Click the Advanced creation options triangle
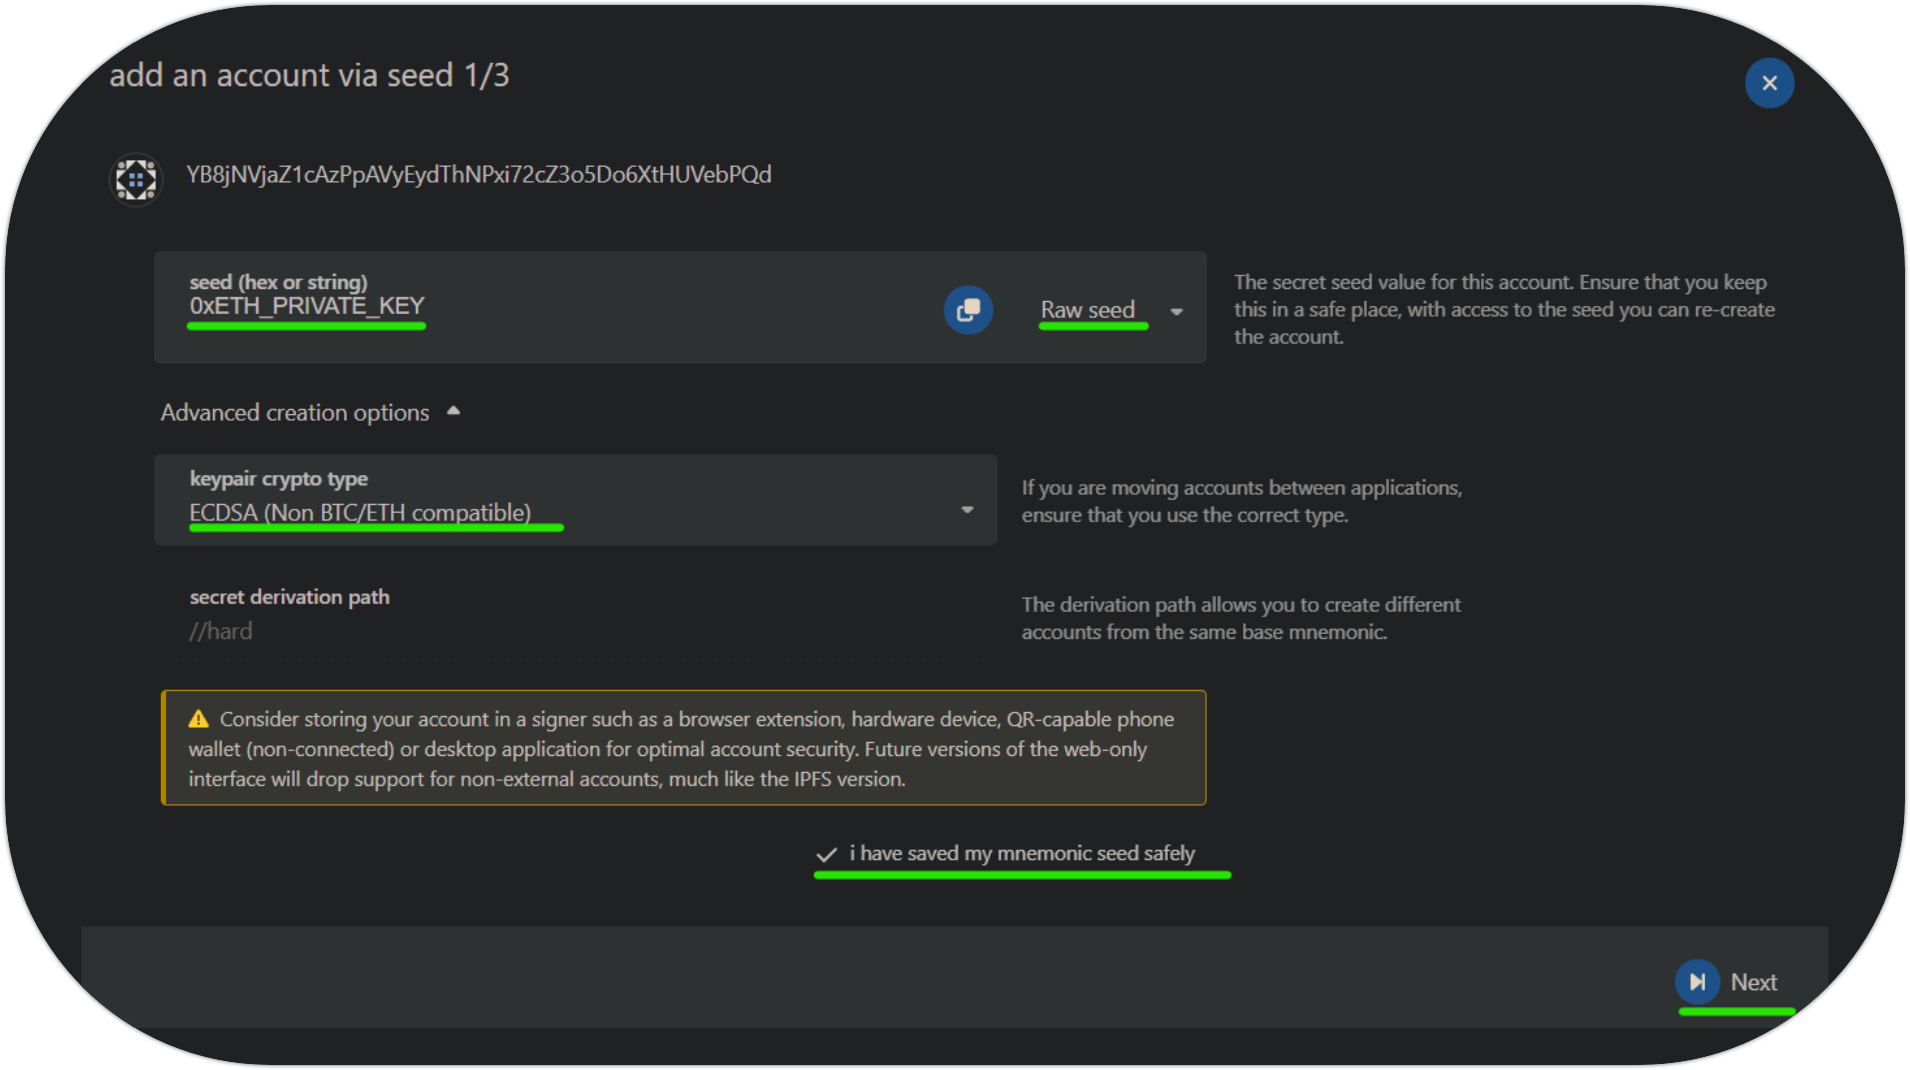This screenshot has width=1910, height=1070. [x=454, y=411]
